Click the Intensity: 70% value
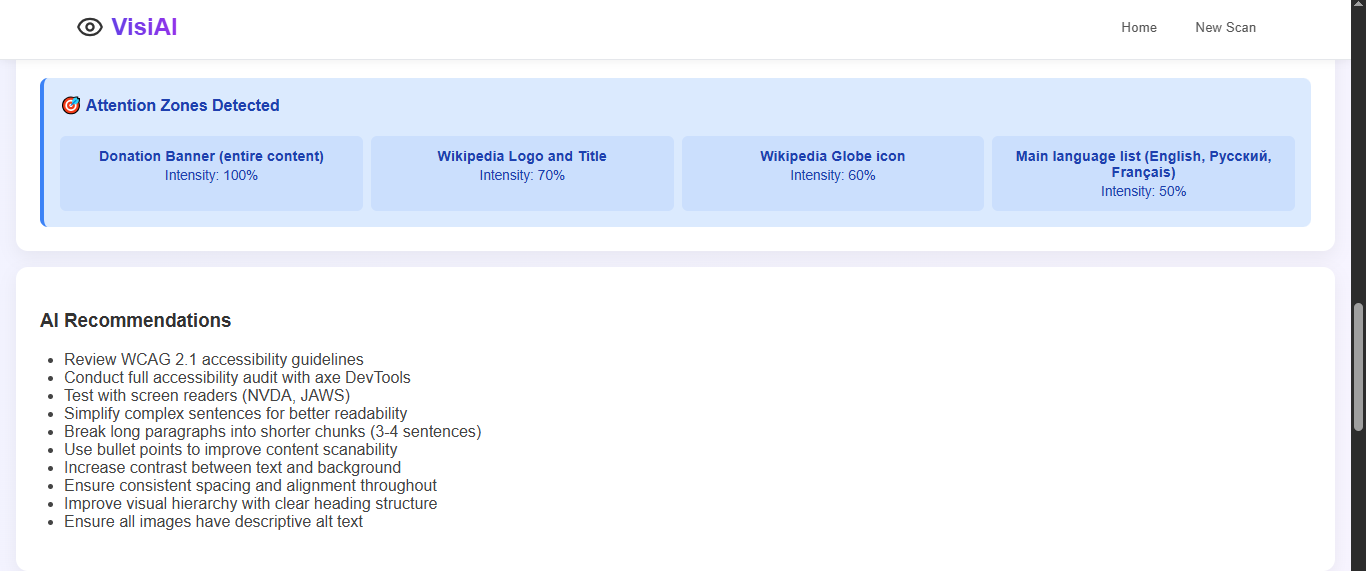 coord(522,175)
